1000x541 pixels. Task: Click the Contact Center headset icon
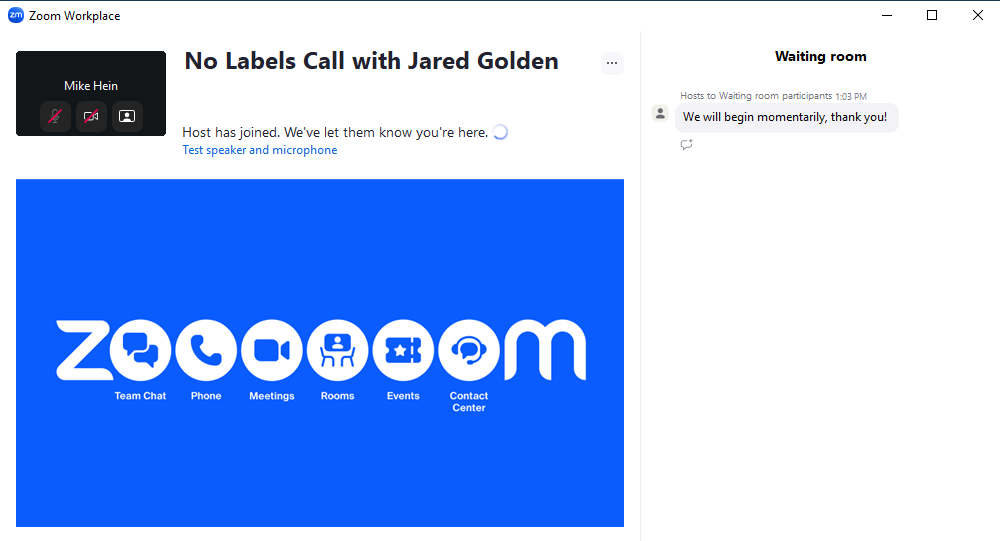click(x=469, y=350)
